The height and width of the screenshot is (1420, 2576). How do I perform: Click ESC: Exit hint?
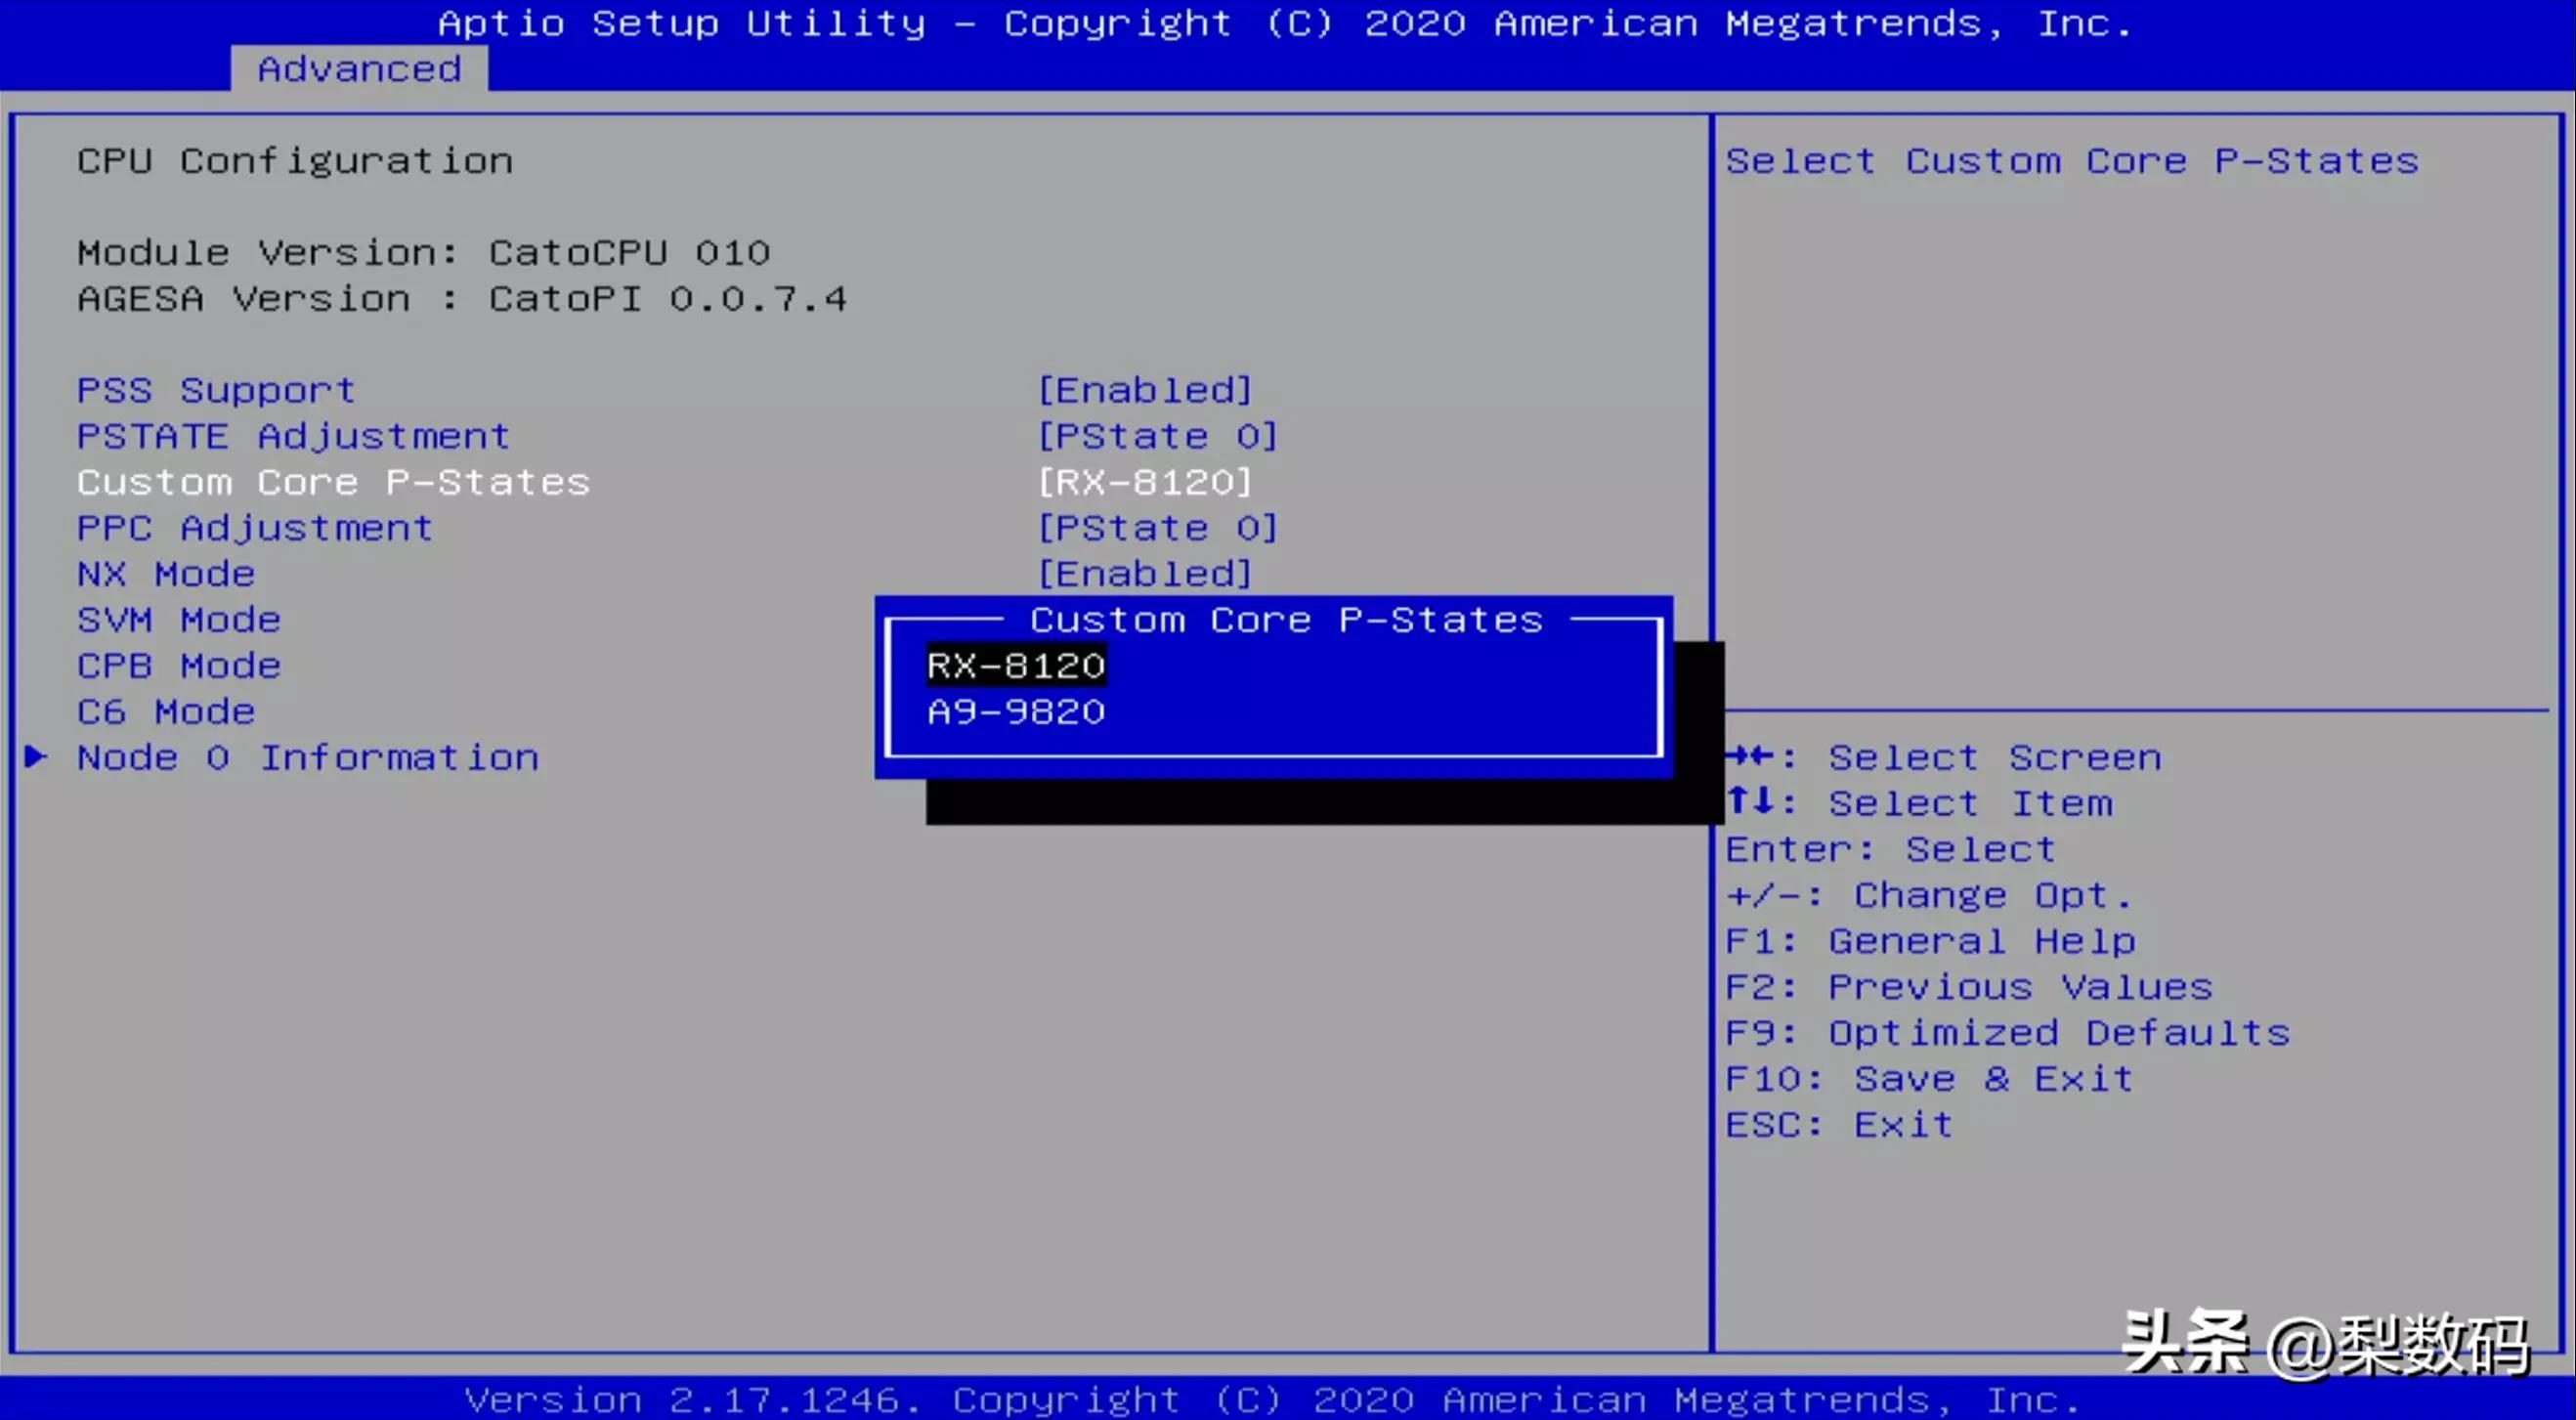click(1839, 1125)
